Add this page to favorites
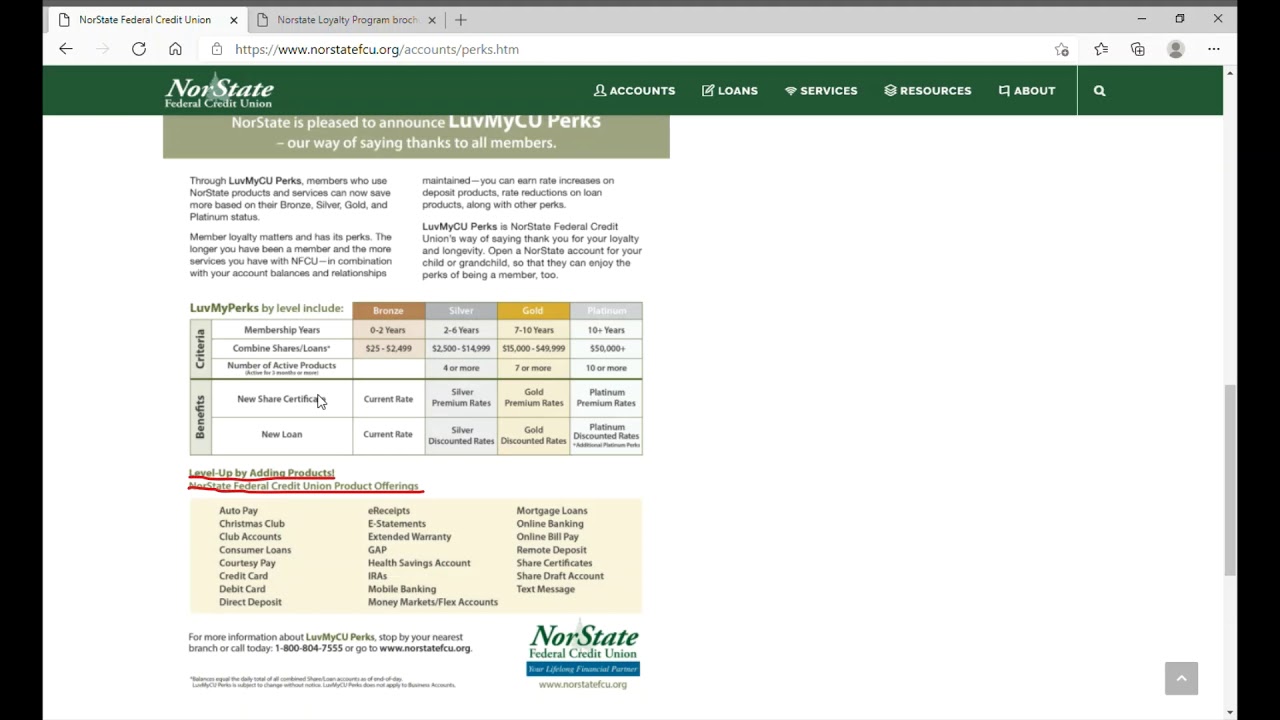1280x720 pixels. point(1061,49)
